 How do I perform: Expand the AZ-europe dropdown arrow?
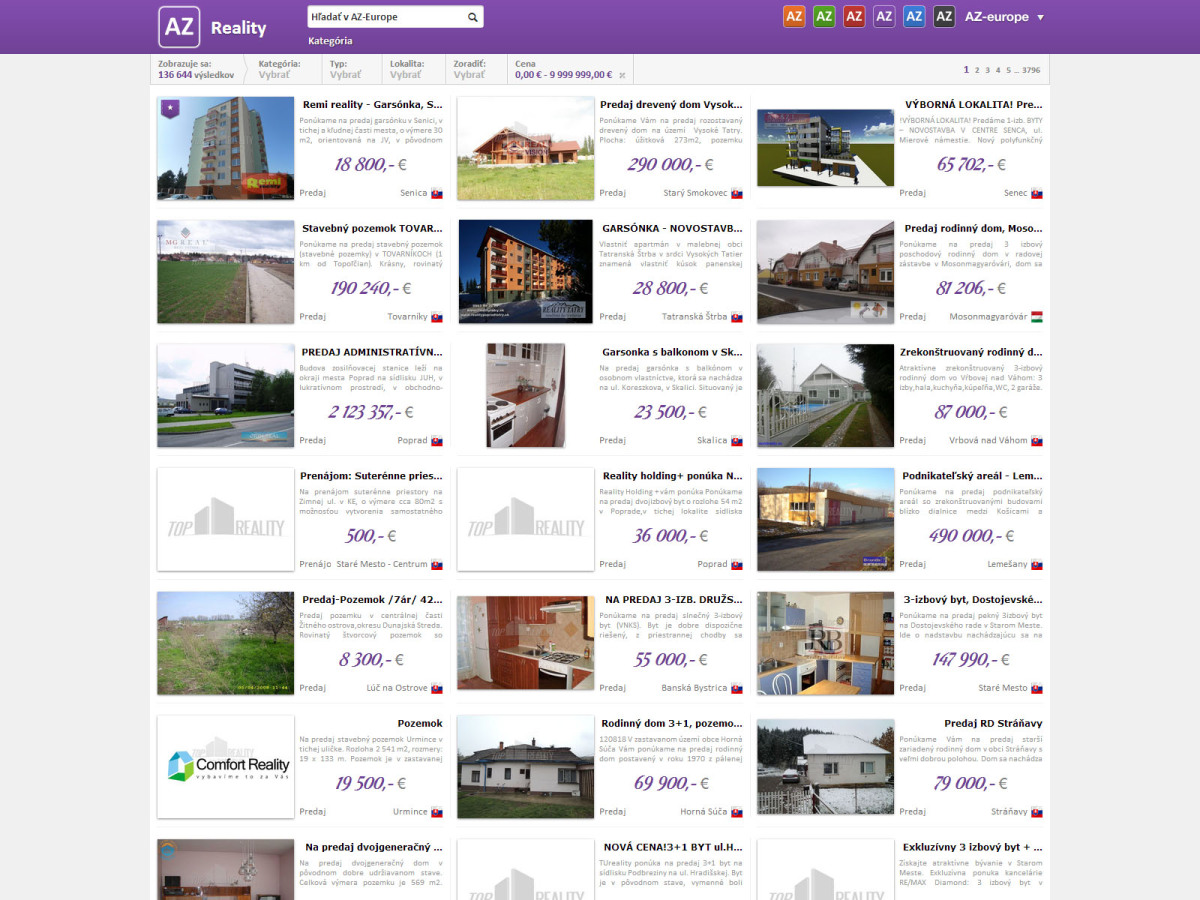[x=1040, y=17]
